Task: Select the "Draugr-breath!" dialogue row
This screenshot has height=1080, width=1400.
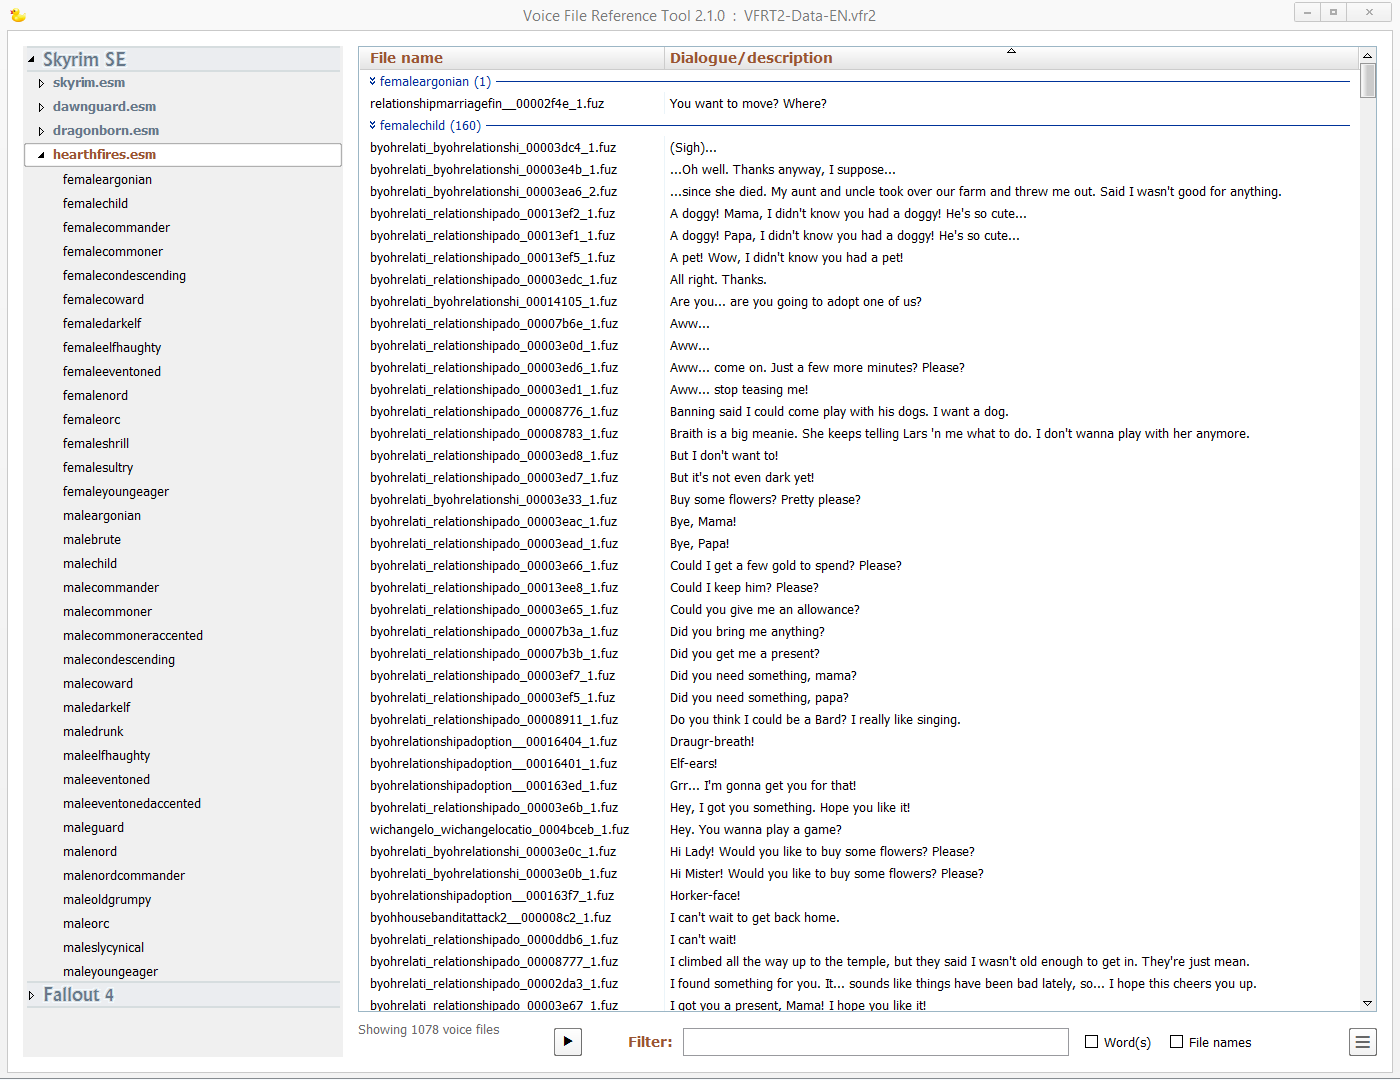Action: (712, 742)
